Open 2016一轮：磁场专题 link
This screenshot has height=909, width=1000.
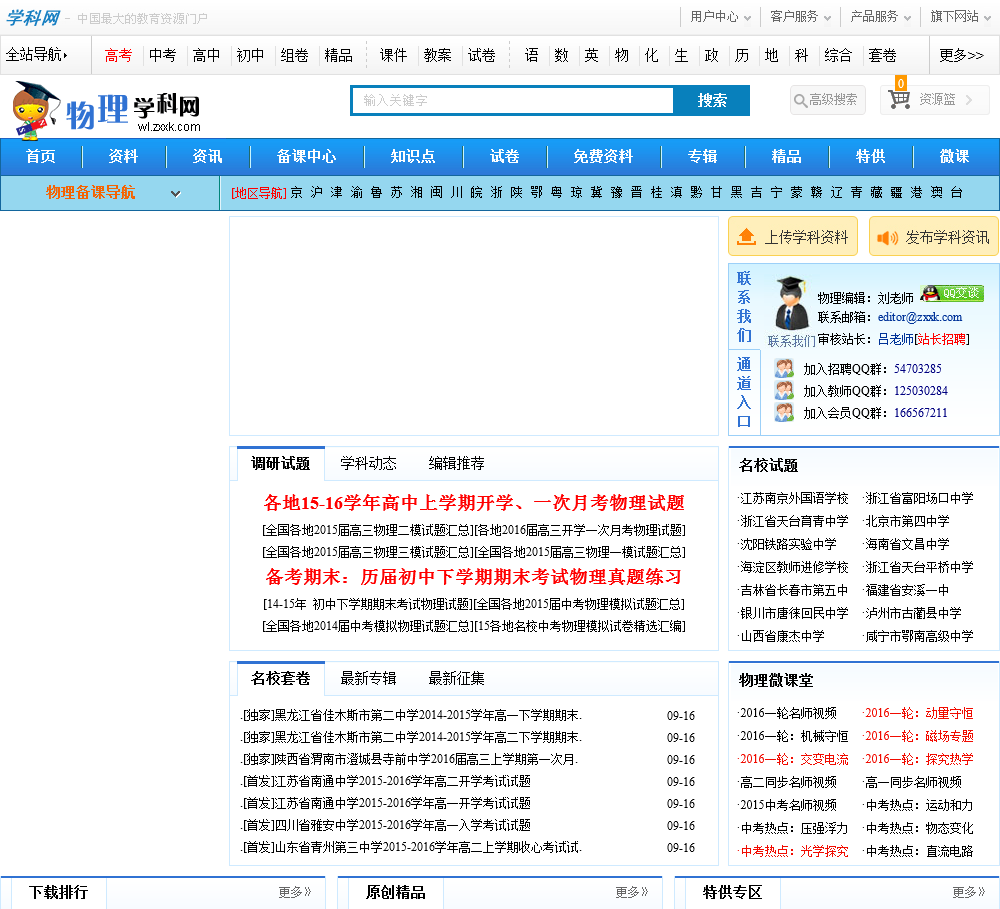(x=918, y=736)
